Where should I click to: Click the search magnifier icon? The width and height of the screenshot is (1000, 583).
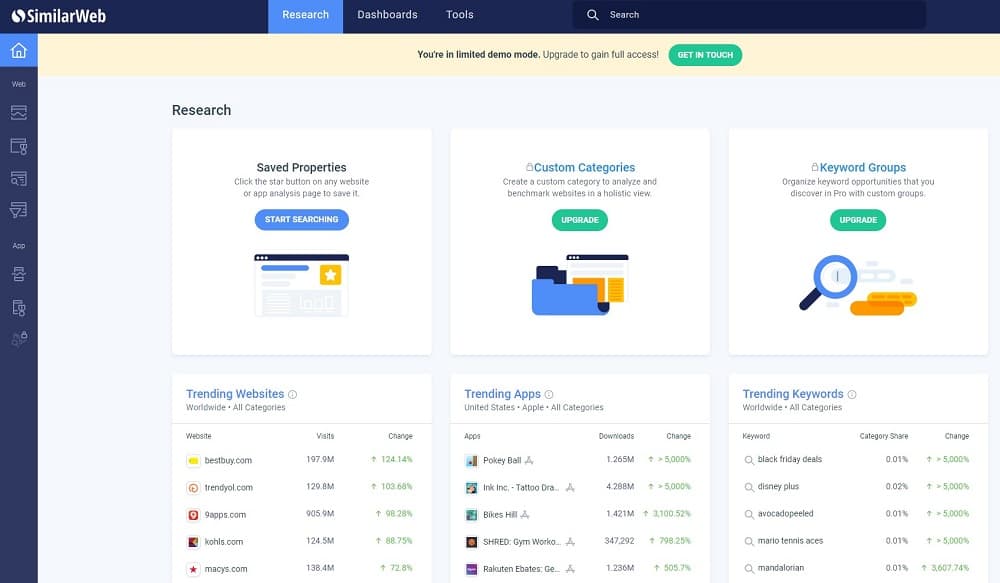click(592, 15)
